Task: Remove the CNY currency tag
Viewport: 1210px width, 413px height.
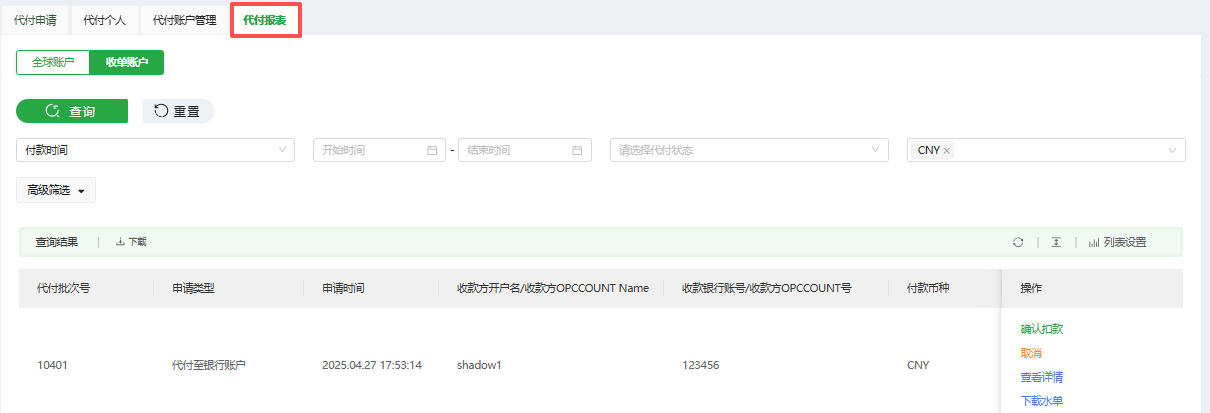Action: 947,150
